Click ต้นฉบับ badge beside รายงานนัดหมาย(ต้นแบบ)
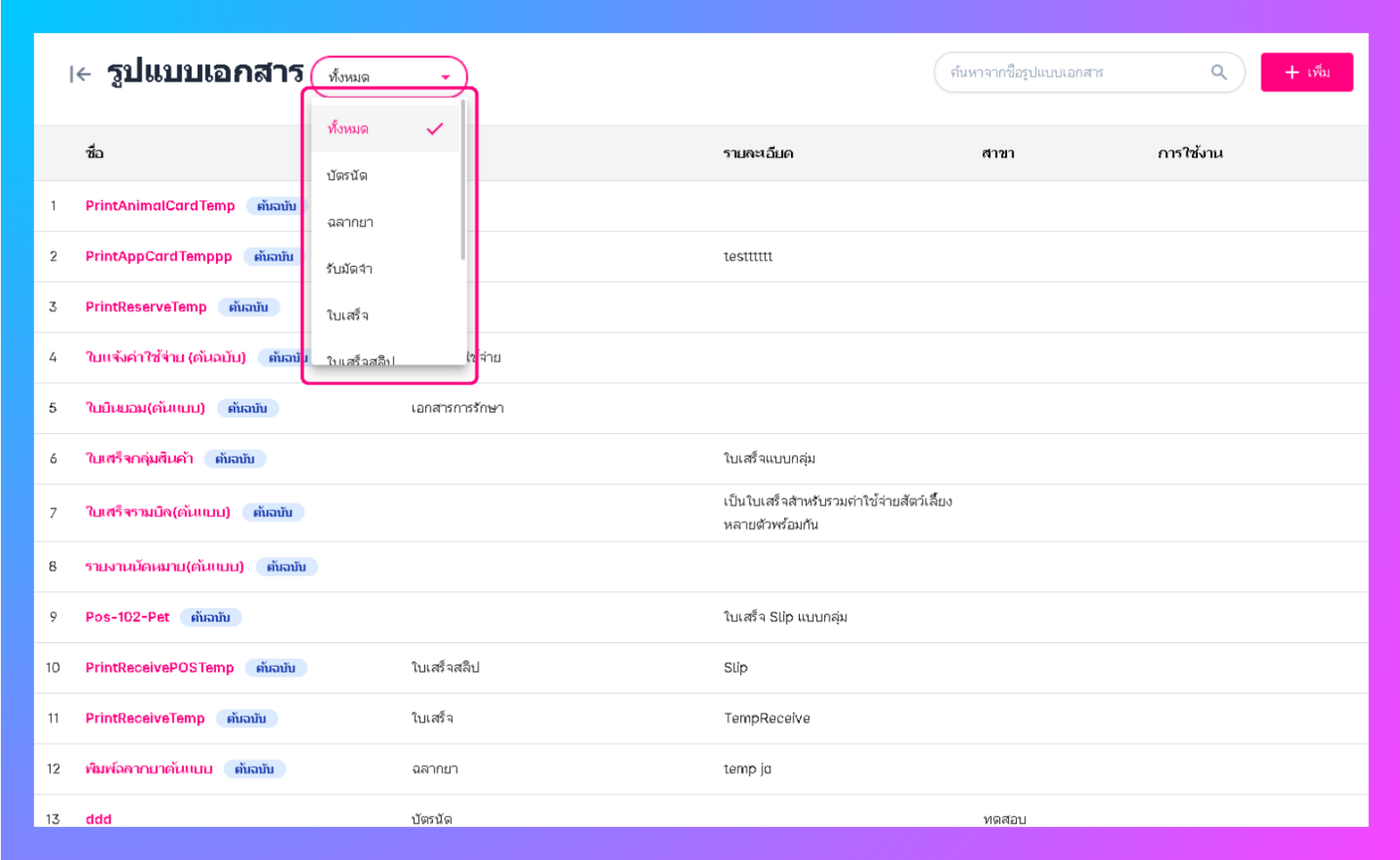The height and width of the screenshot is (860, 1400). click(x=287, y=567)
